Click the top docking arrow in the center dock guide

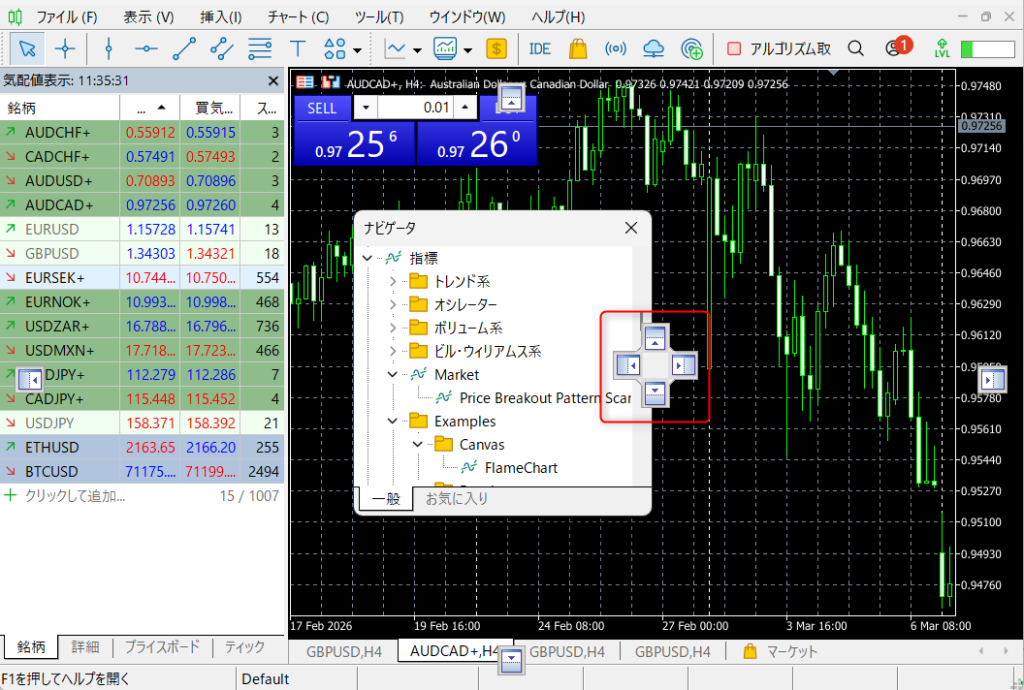tap(654, 338)
